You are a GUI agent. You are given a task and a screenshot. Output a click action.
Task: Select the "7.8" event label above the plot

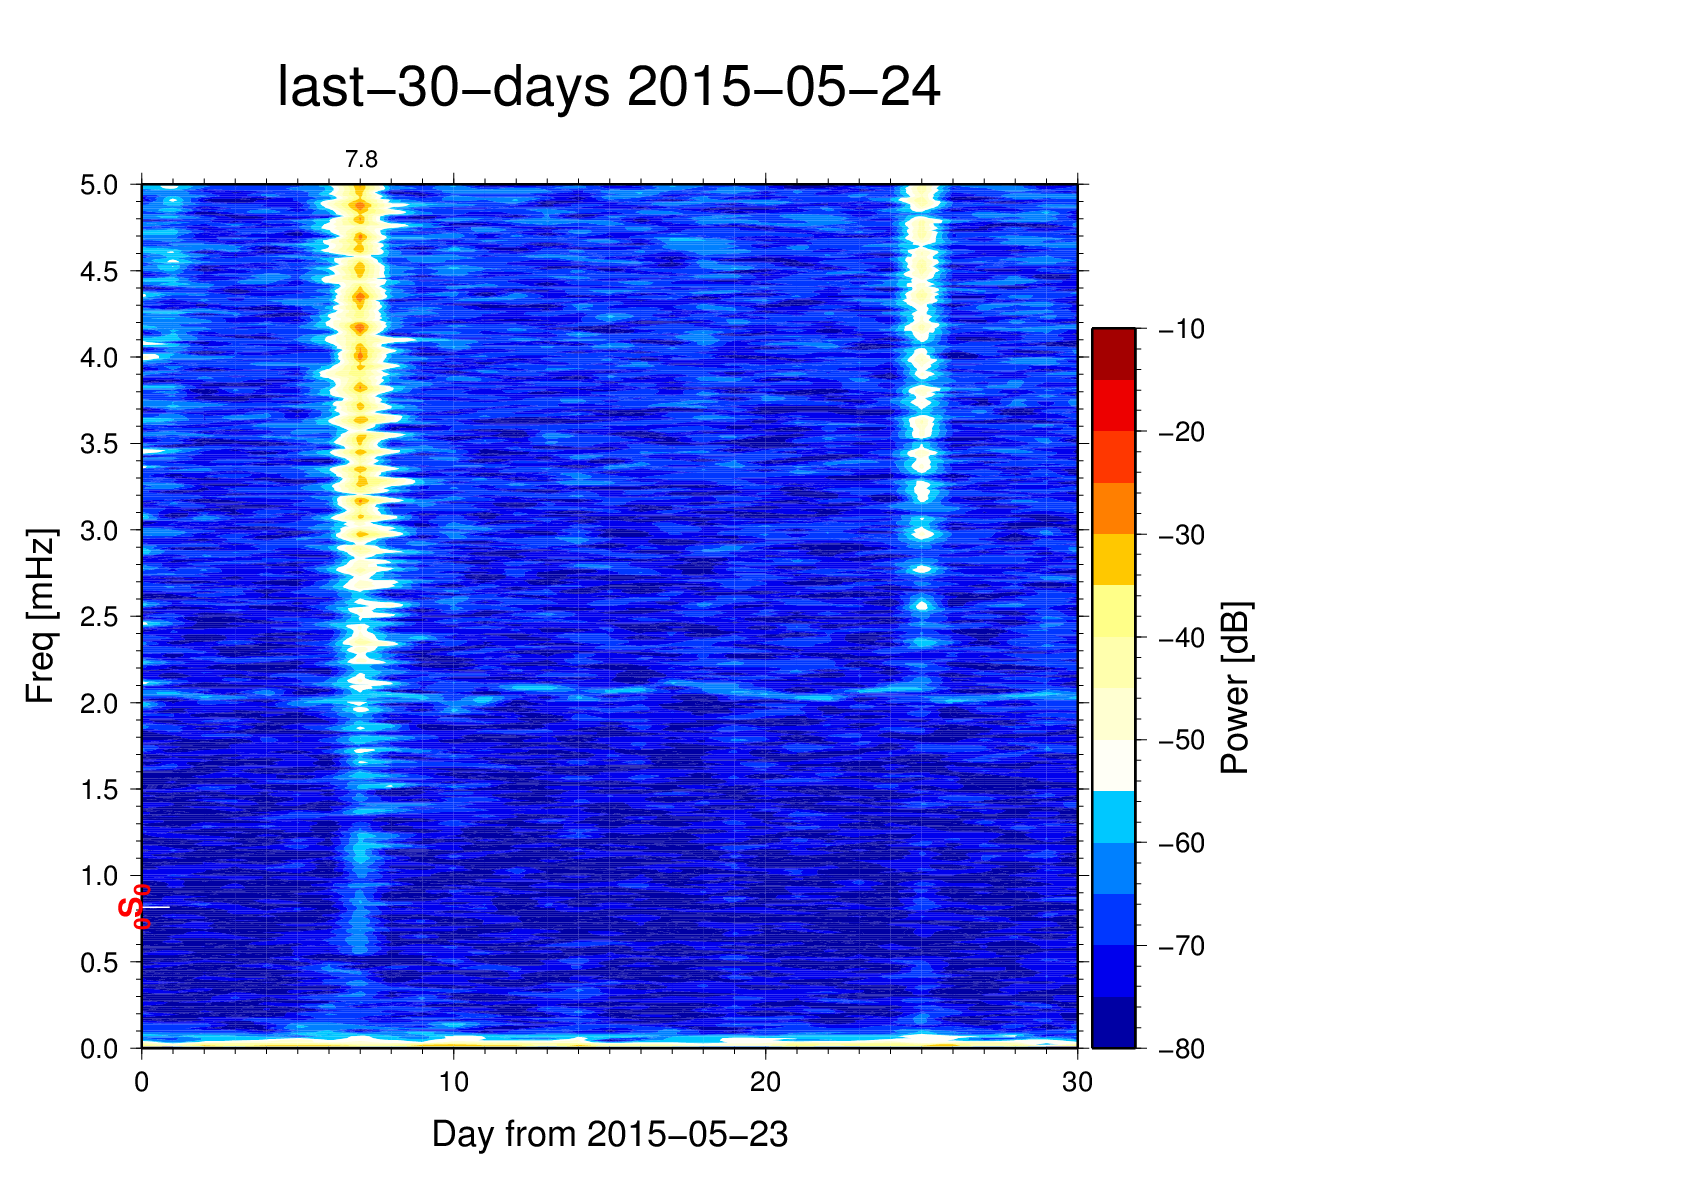pos(361,160)
